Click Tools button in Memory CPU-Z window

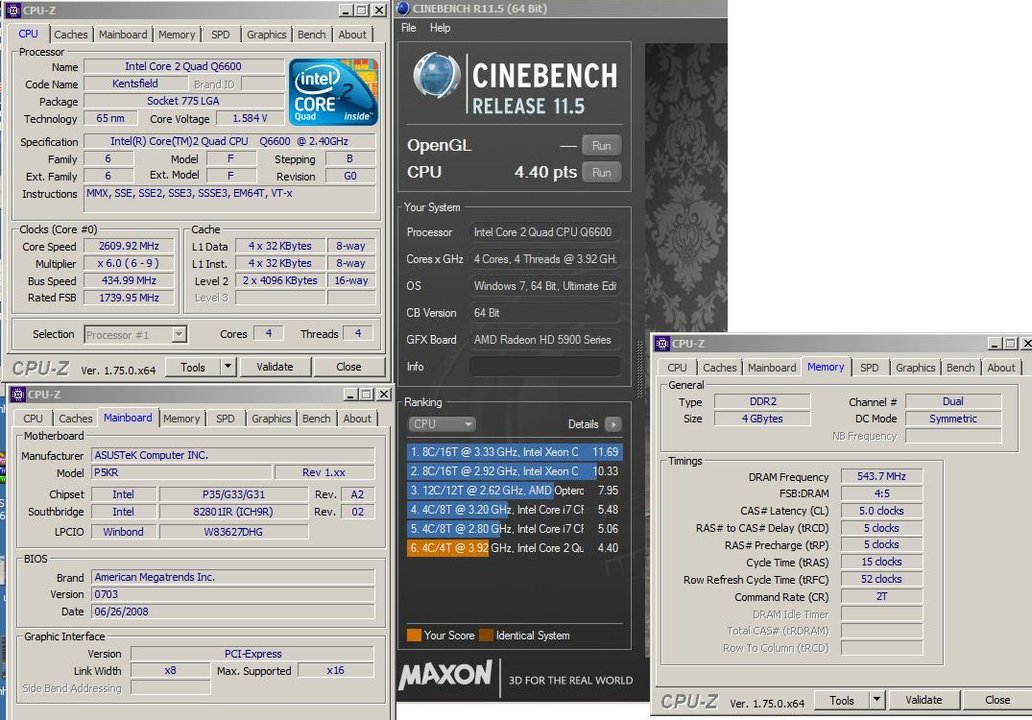(842, 700)
